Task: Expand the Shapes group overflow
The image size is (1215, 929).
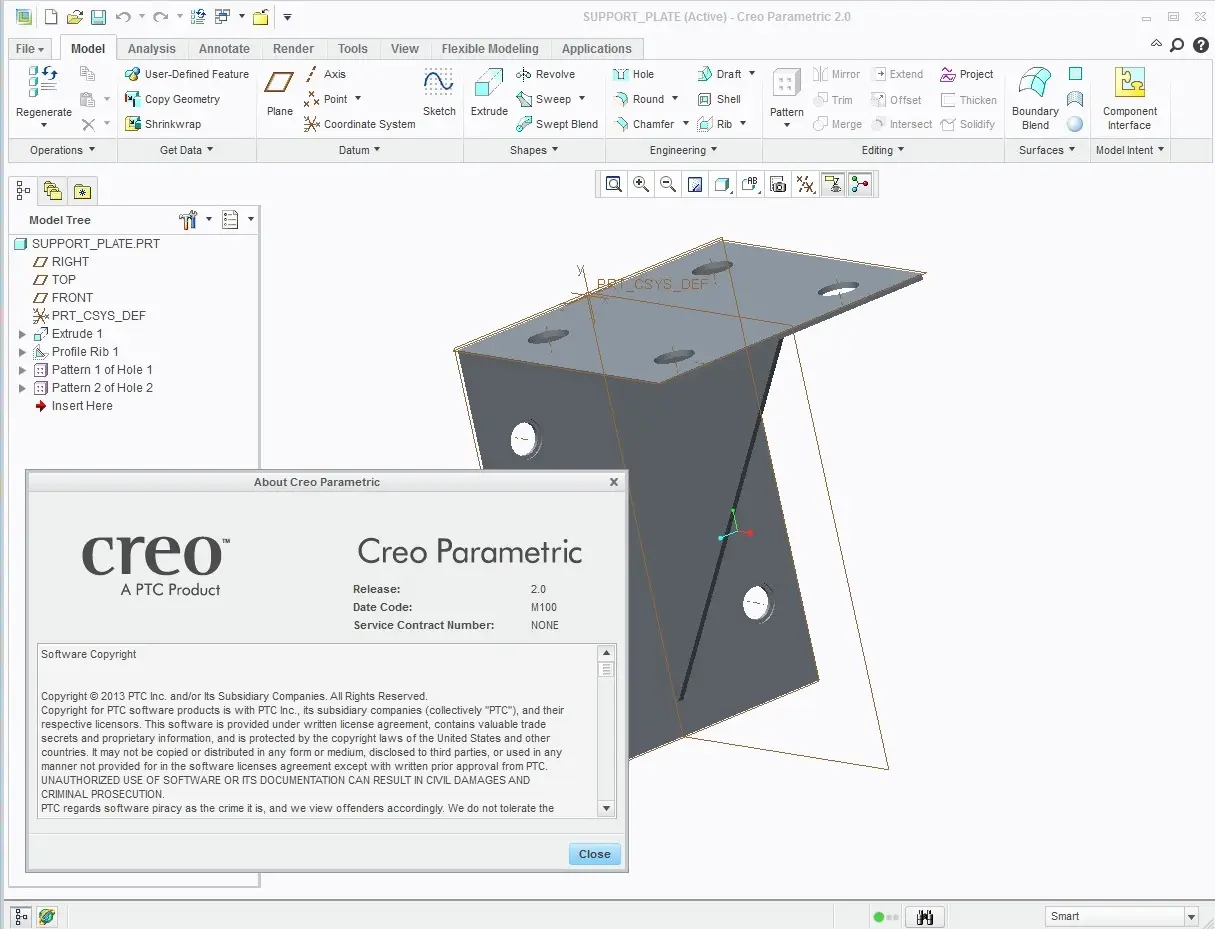Action: click(x=534, y=150)
